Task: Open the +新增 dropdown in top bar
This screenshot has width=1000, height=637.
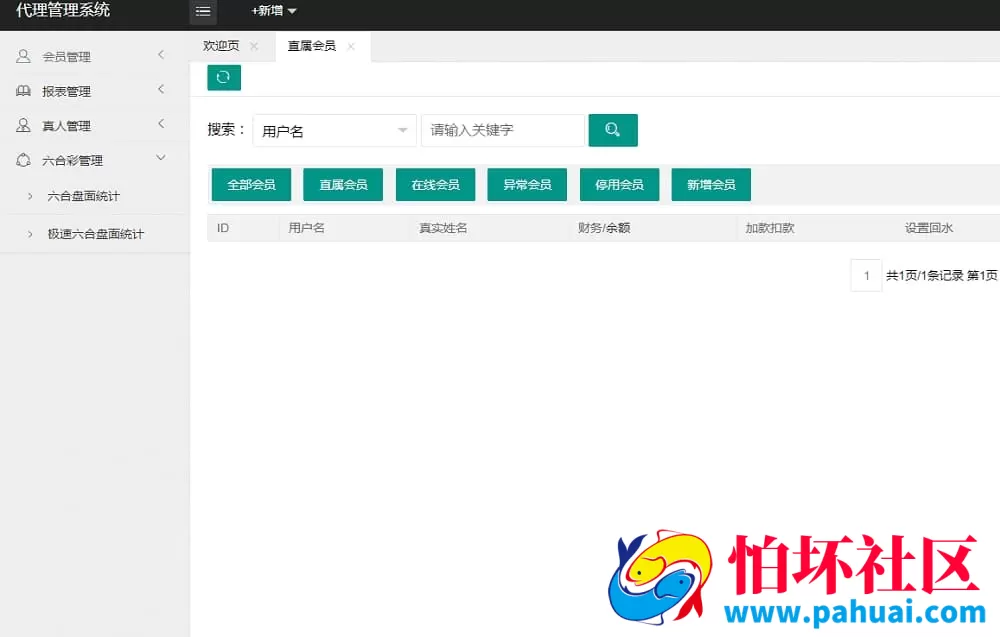Action: (x=271, y=11)
